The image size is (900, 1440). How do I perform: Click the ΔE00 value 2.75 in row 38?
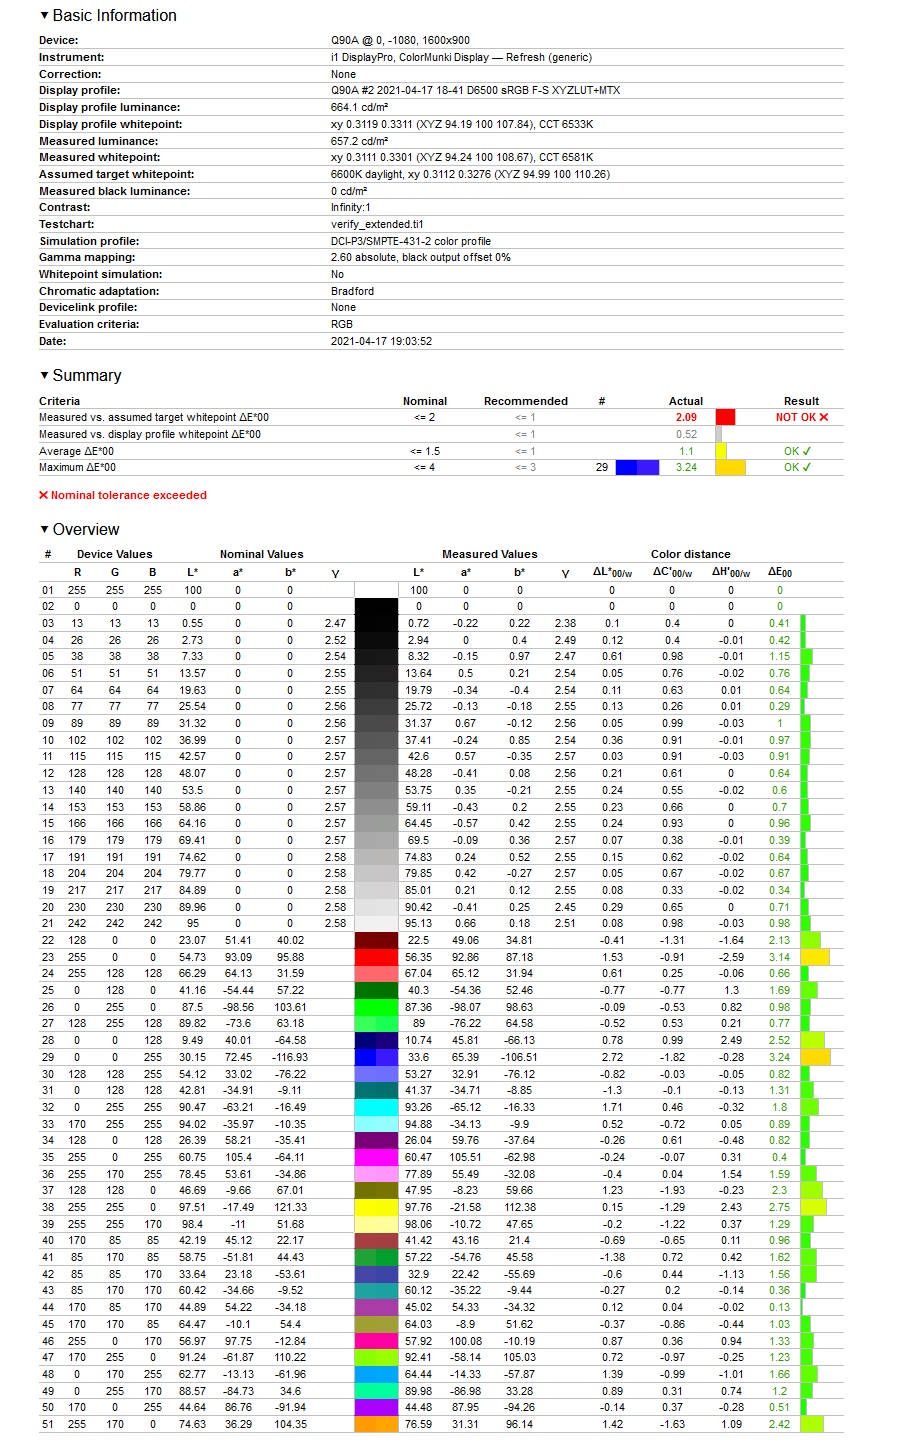[x=780, y=1207]
